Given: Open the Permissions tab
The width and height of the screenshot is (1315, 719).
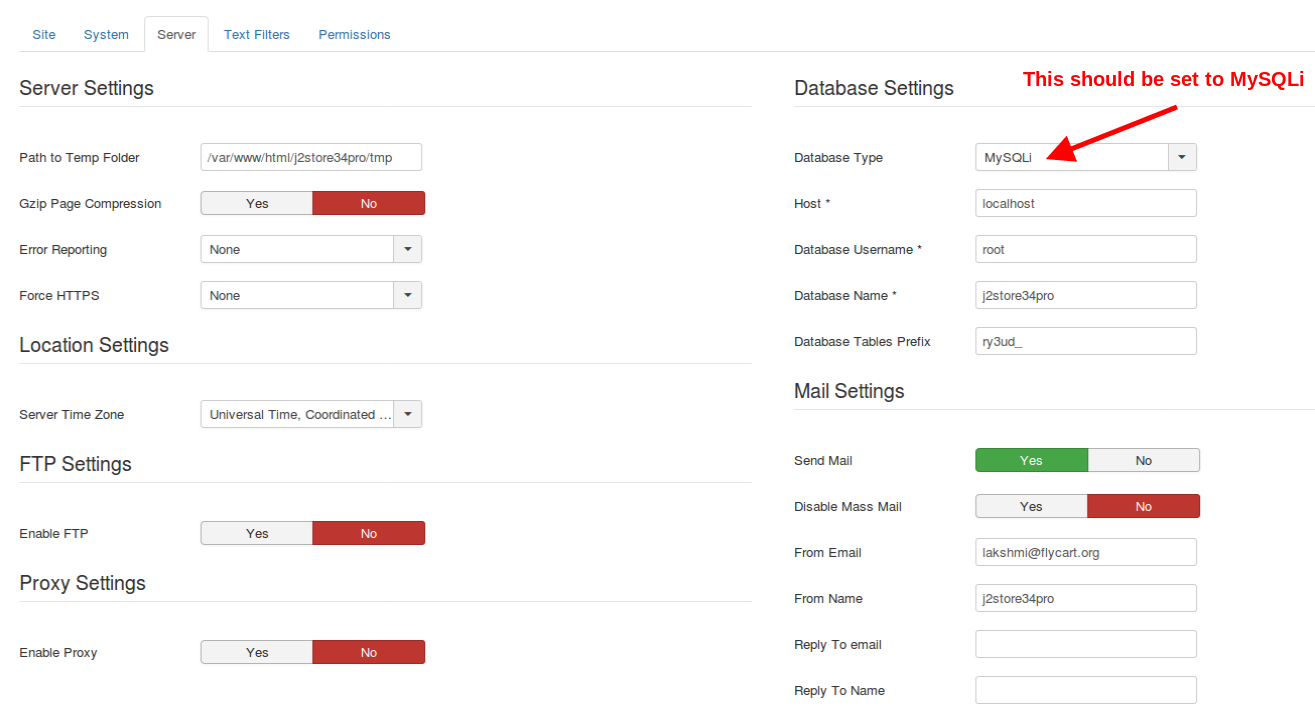Looking at the screenshot, I should coord(354,34).
